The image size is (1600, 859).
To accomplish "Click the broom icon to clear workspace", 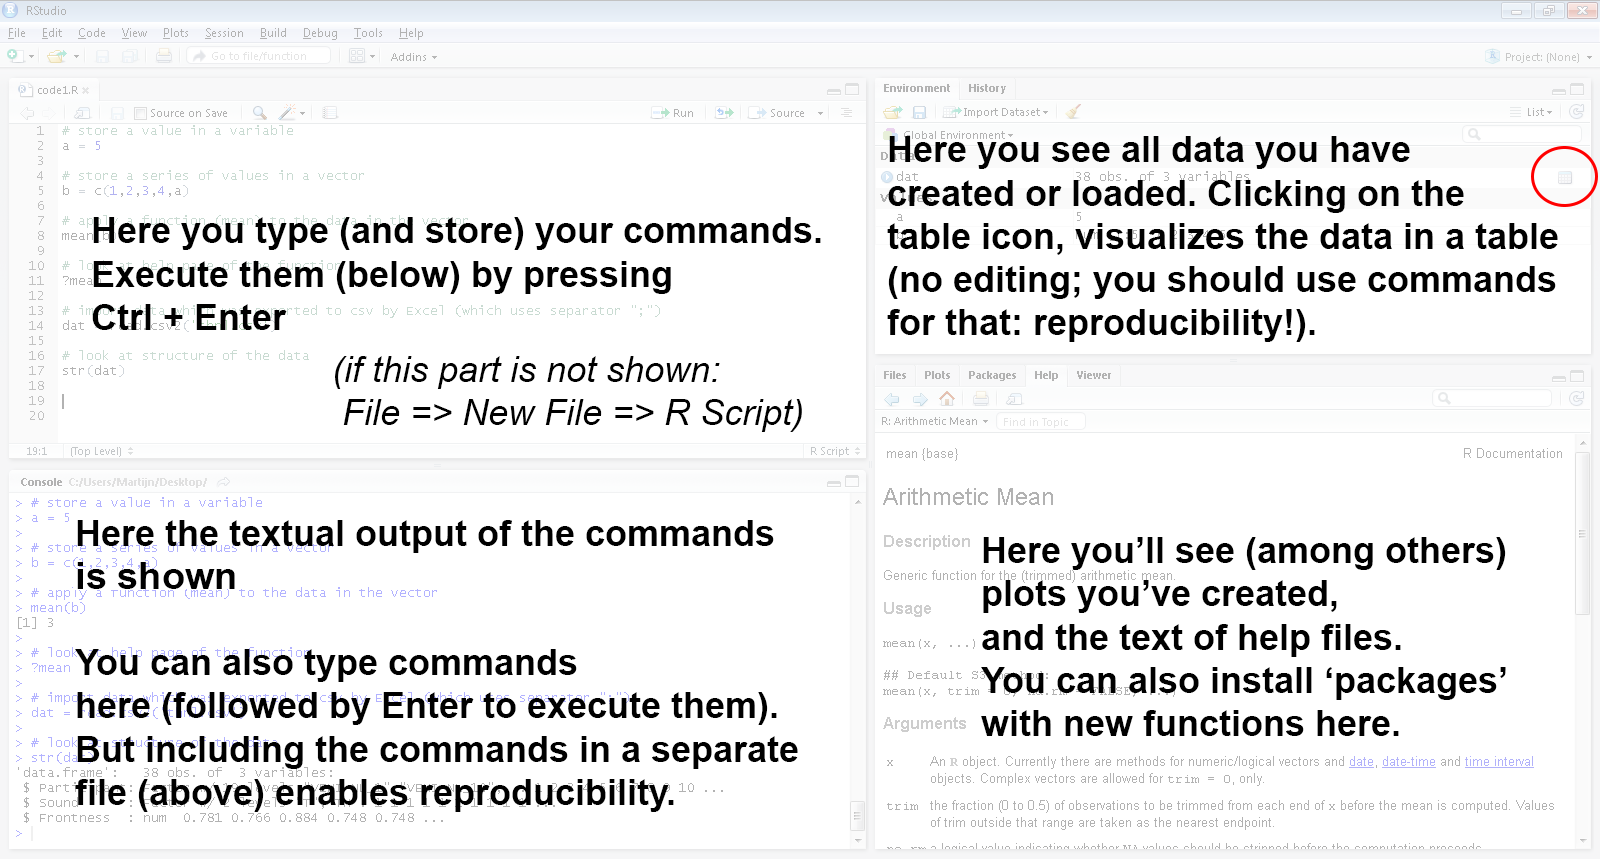I will pos(1074,112).
